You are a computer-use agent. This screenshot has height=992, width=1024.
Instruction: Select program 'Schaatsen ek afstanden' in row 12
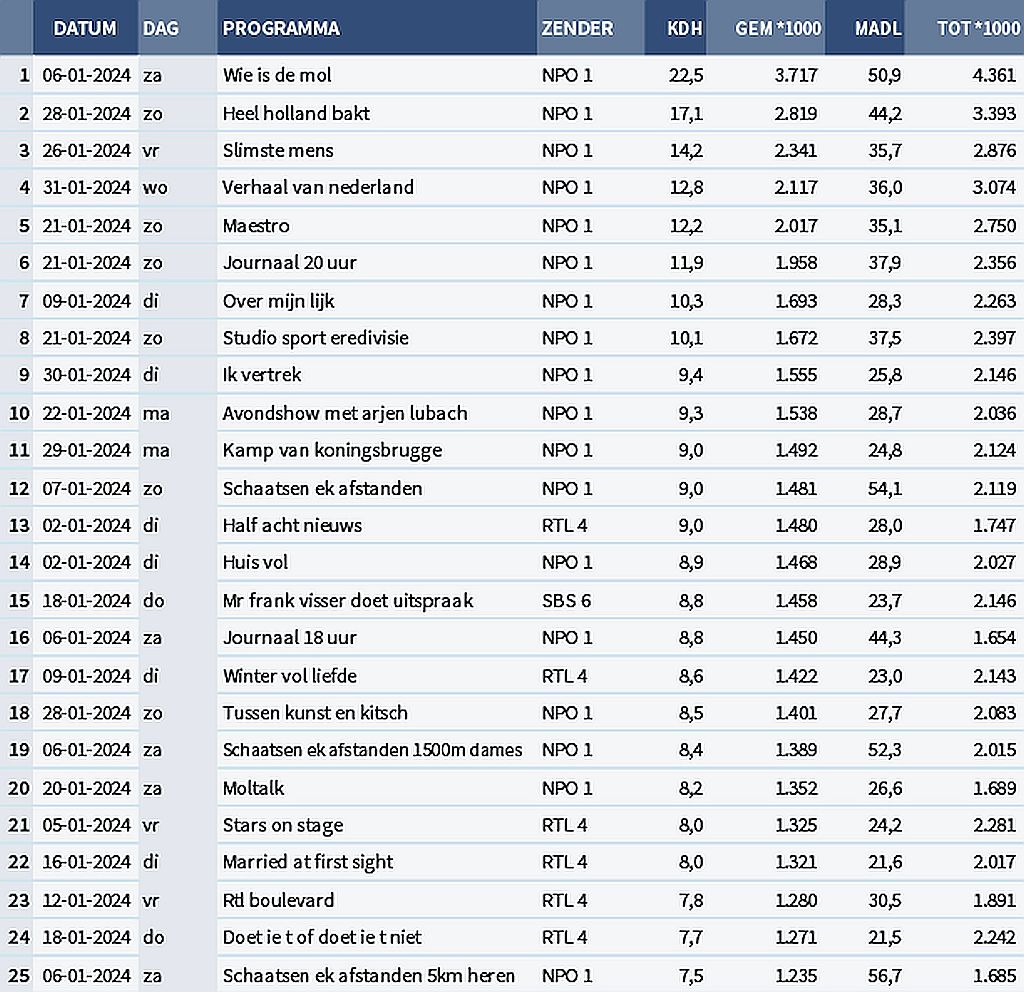pos(322,488)
